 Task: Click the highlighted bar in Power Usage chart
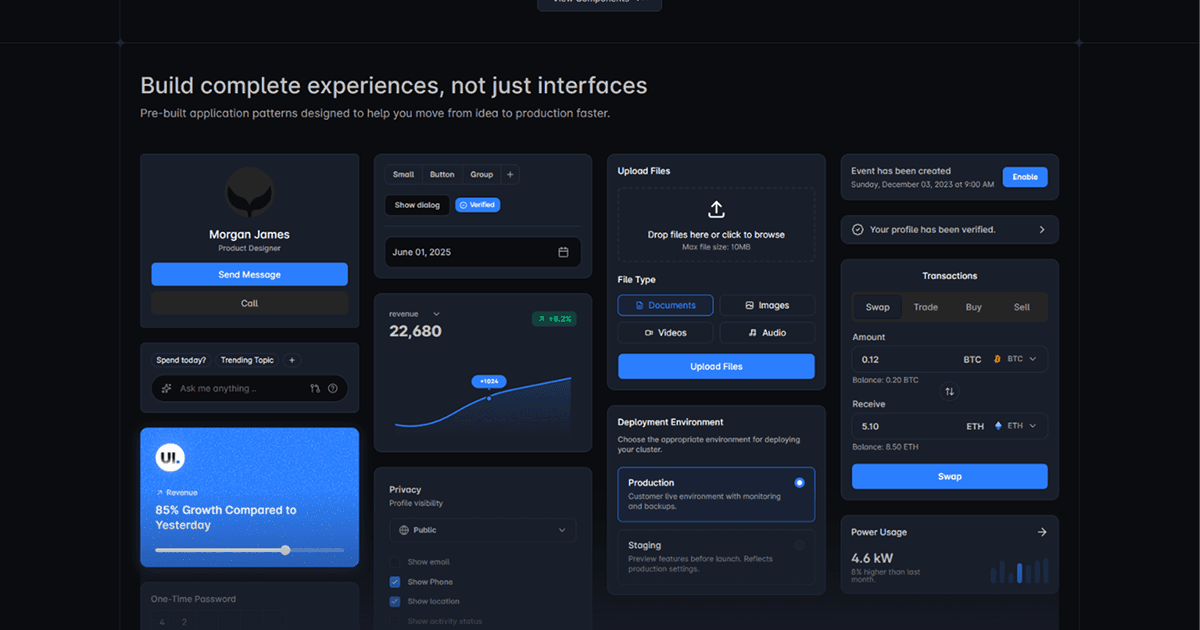pyautogui.click(x=1020, y=572)
